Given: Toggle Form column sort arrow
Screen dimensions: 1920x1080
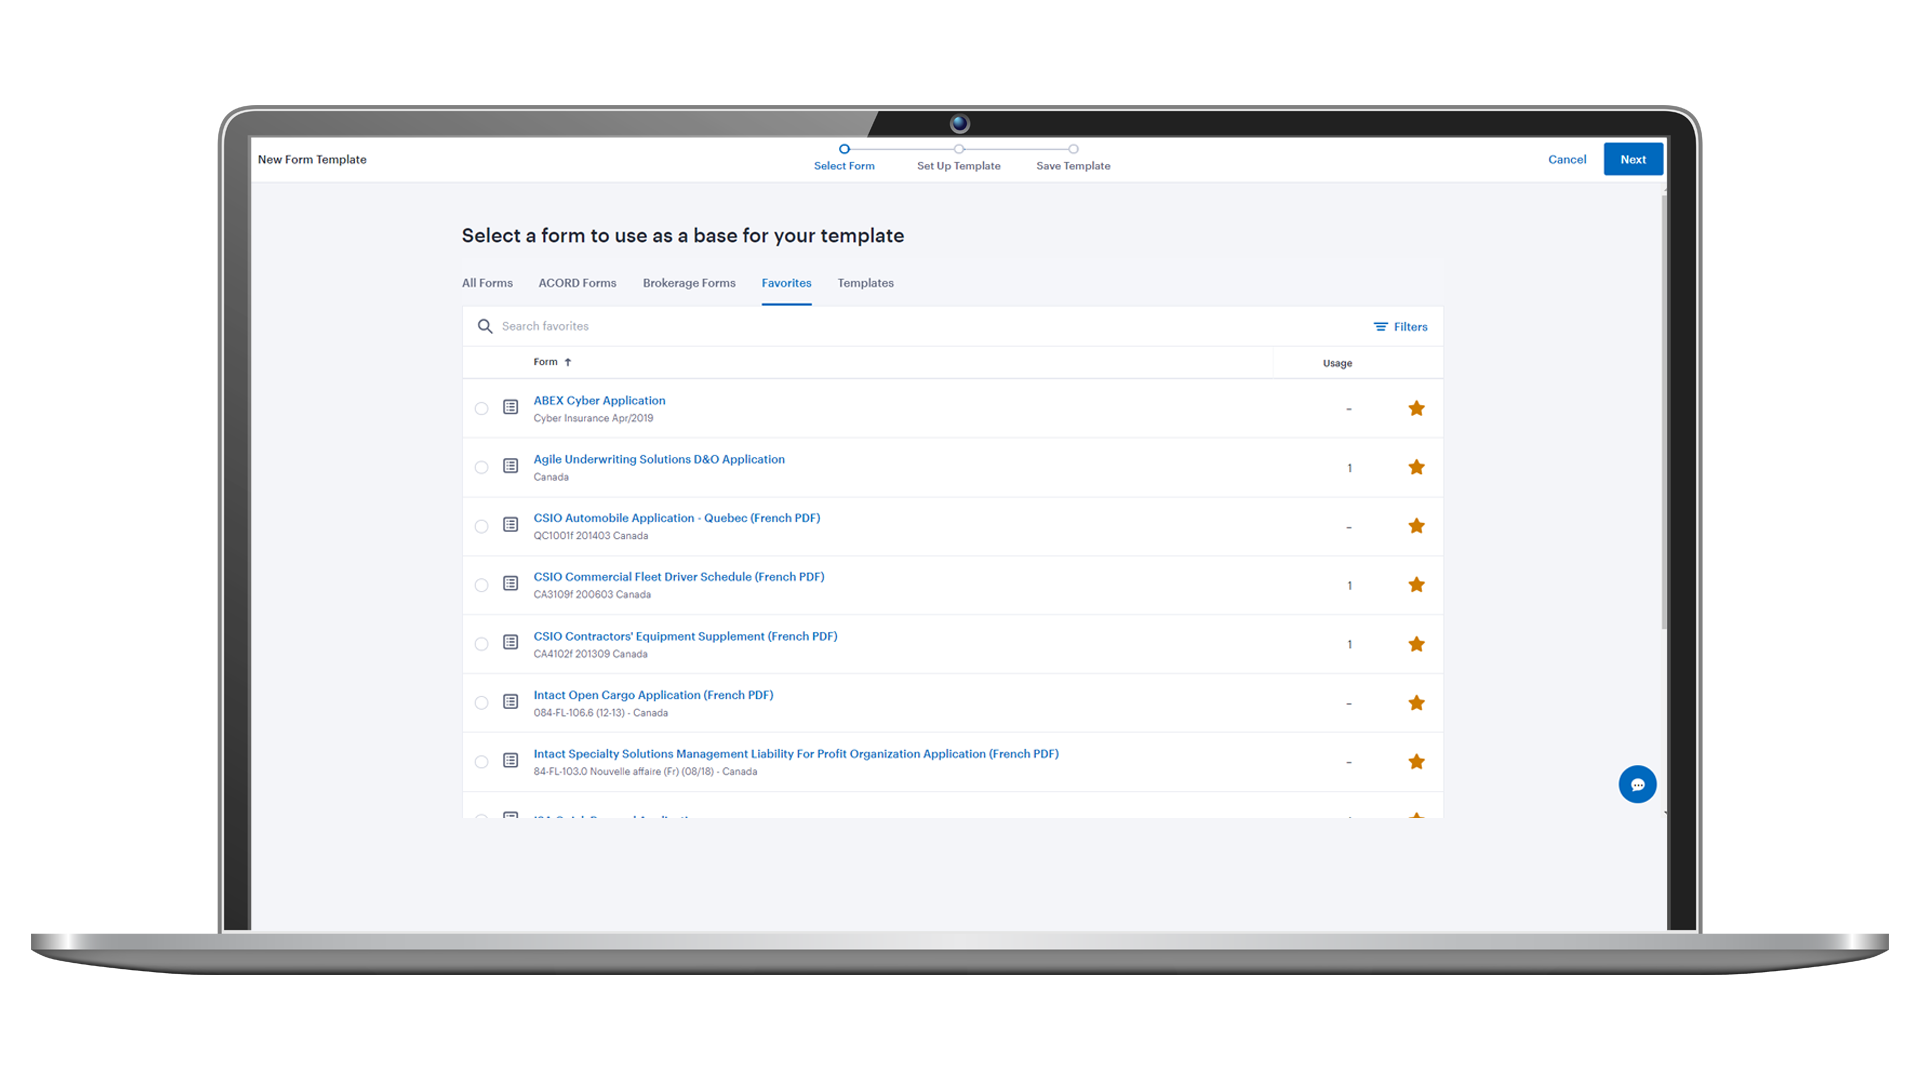Looking at the screenshot, I should (x=568, y=362).
